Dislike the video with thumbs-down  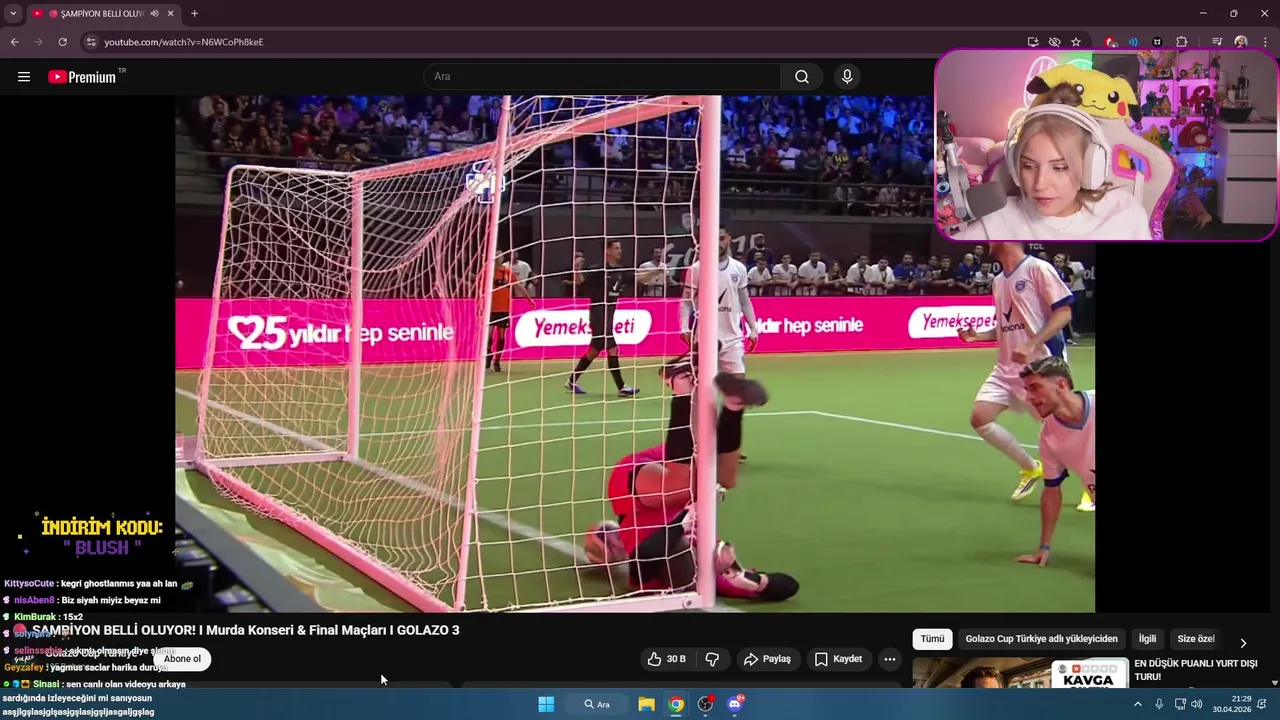712,659
